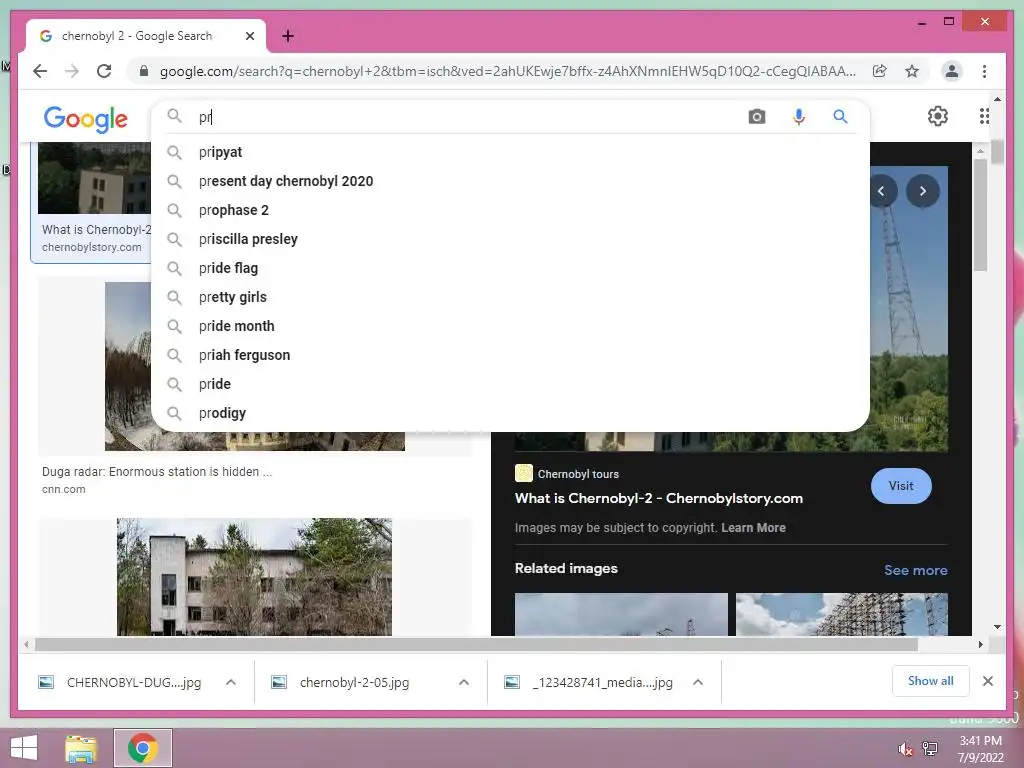Click the Visit button
This screenshot has width=1024, height=768.
pyautogui.click(x=901, y=486)
